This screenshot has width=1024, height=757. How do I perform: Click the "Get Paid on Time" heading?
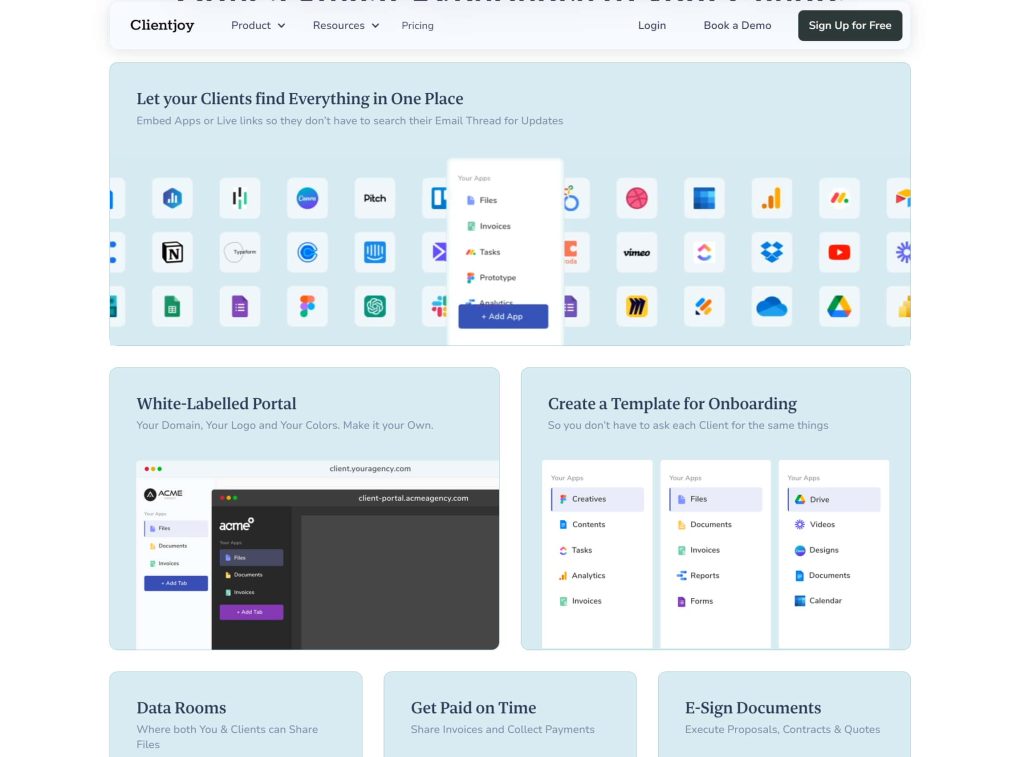coord(473,708)
